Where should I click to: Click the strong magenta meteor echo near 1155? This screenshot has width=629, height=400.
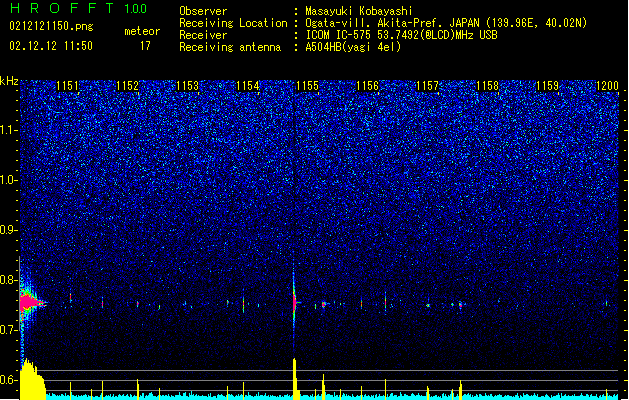click(x=294, y=302)
